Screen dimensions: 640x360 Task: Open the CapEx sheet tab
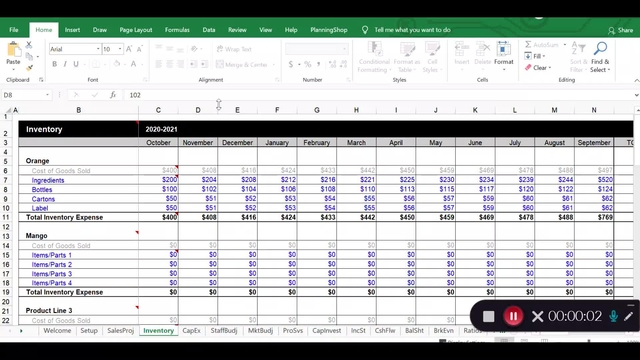pyautogui.click(x=191, y=331)
